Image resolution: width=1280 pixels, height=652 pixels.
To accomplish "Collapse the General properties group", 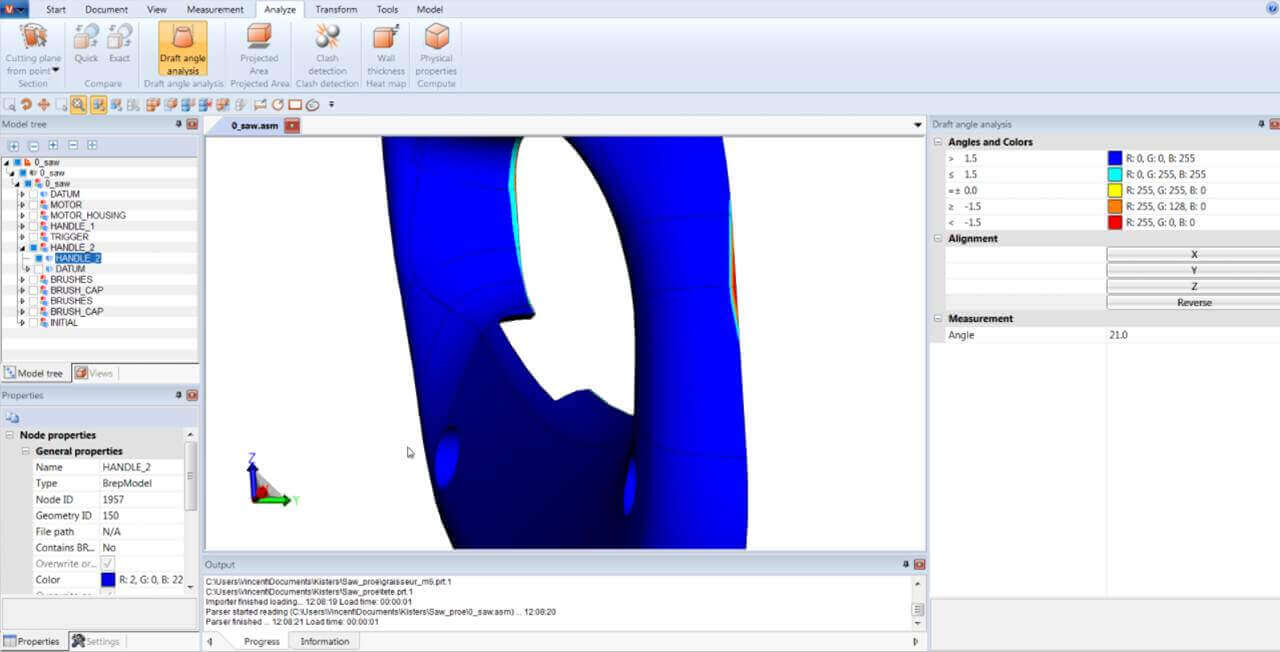I will pyautogui.click(x=26, y=451).
